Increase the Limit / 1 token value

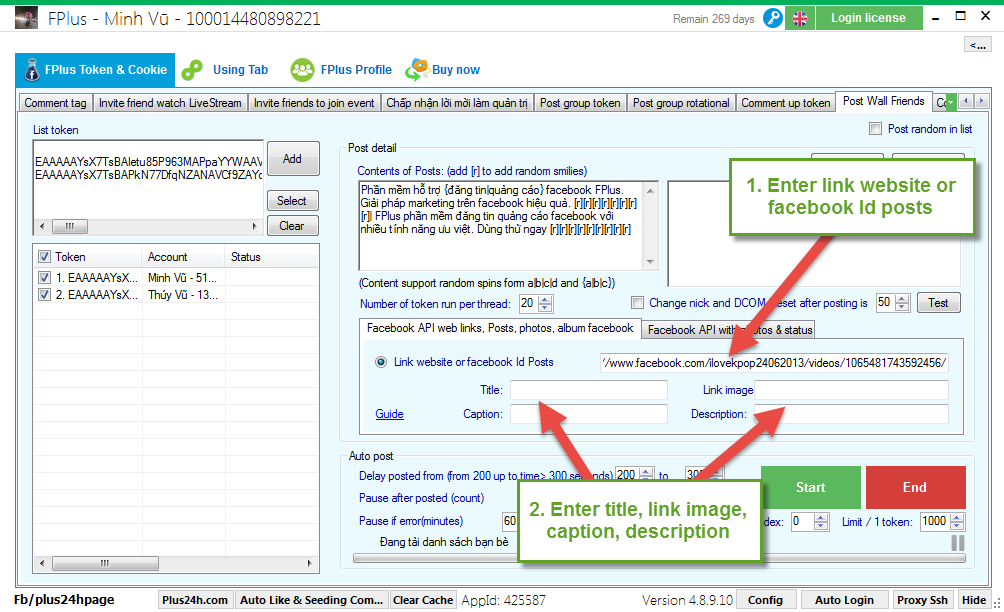(957, 517)
